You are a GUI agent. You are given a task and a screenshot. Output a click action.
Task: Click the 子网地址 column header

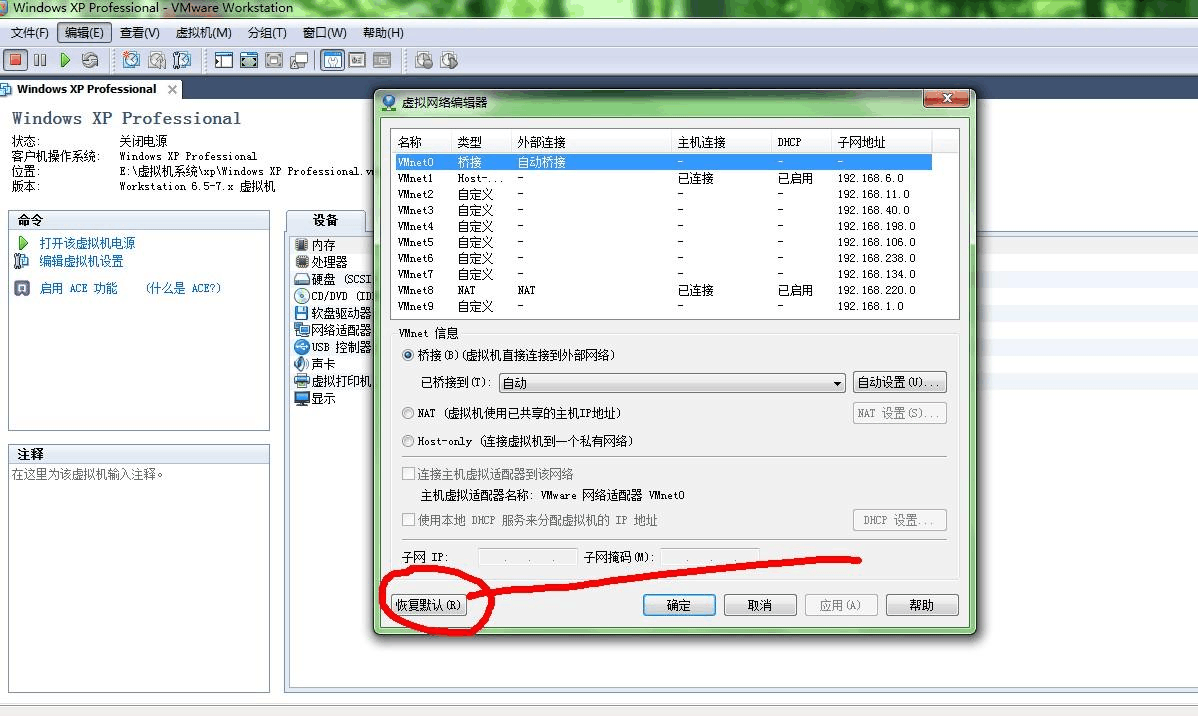click(881, 142)
